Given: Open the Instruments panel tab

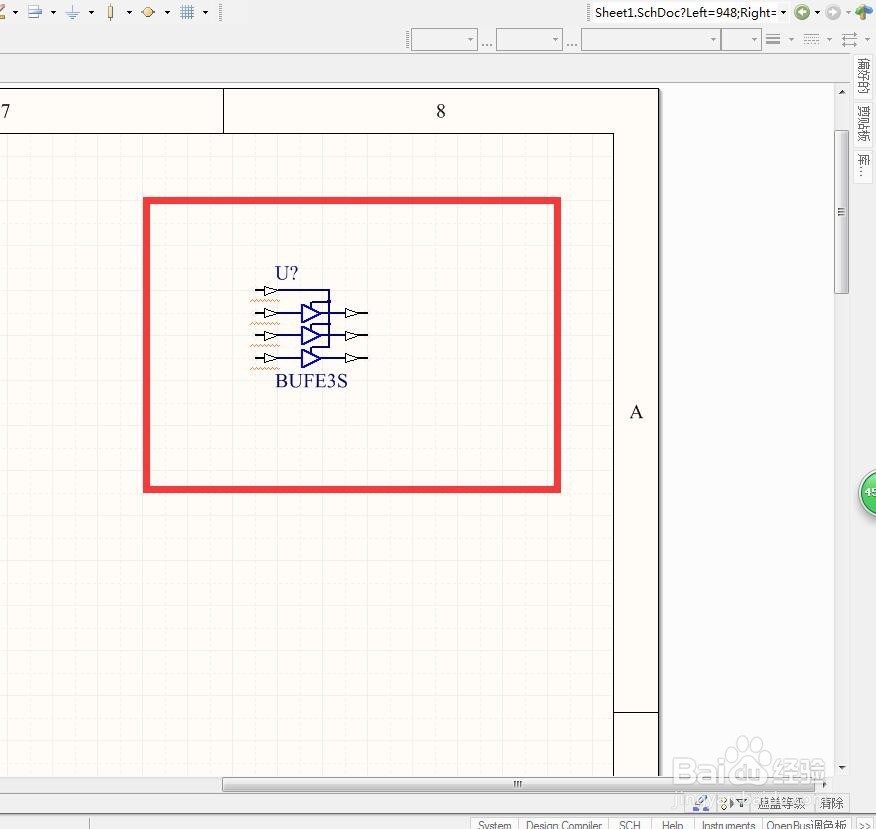Looking at the screenshot, I should click(729, 825).
